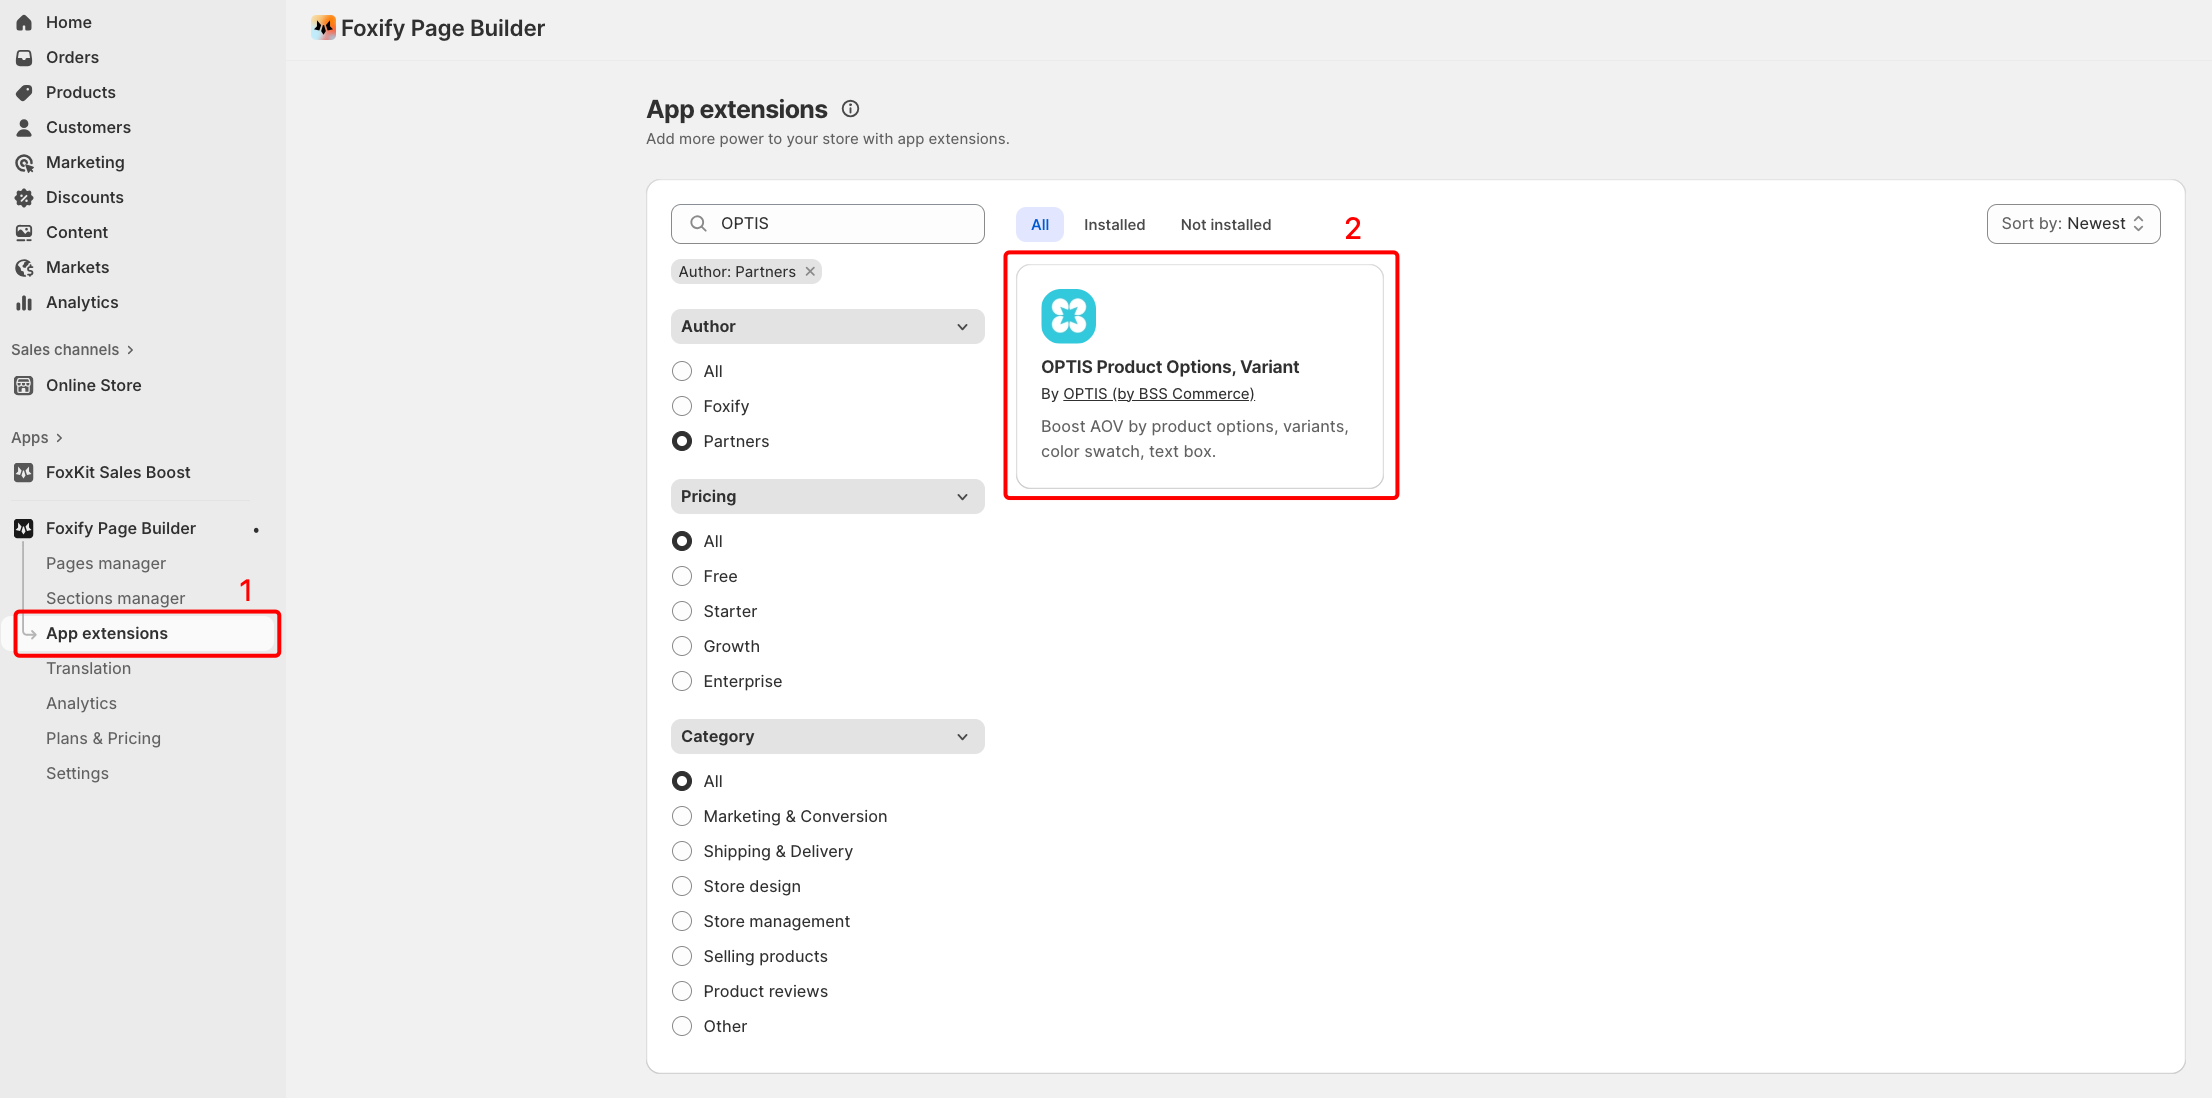Image resolution: width=2212 pixels, height=1098 pixels.
Task: Expand the Sales channels section
Action: click(x=72, y=349)
